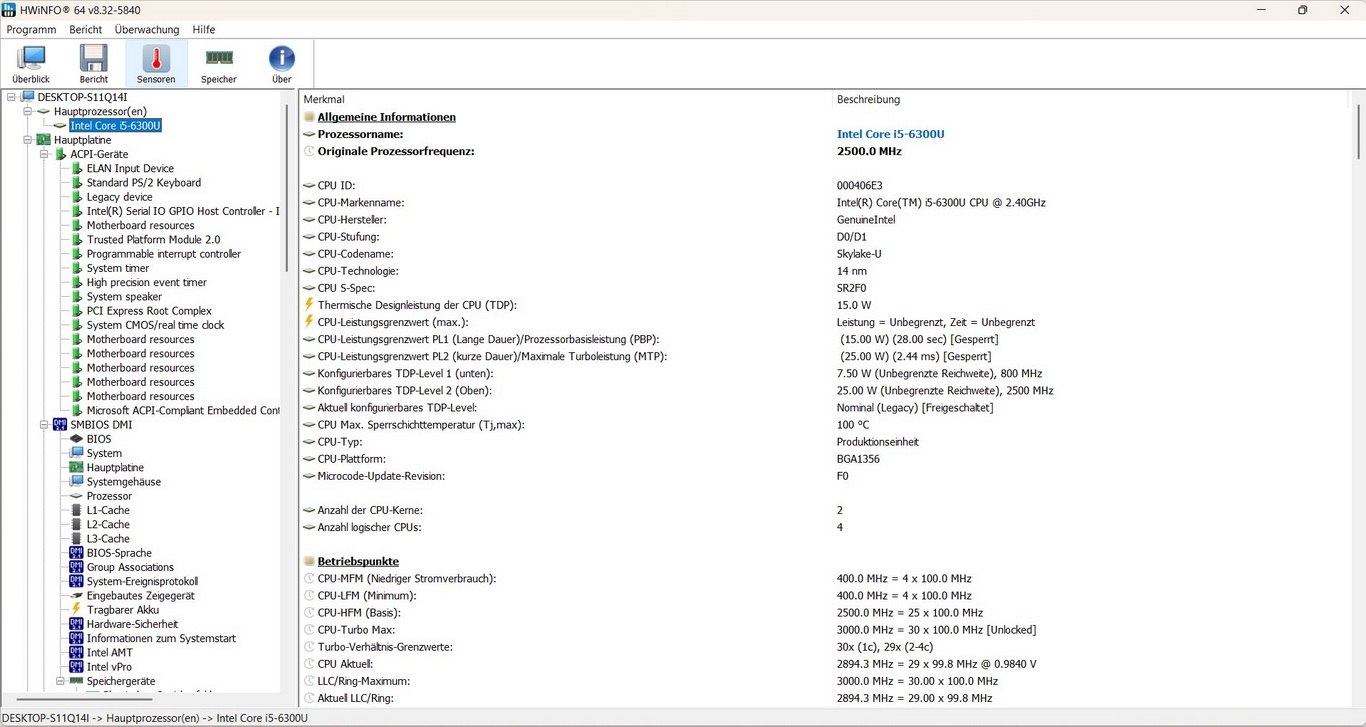Image resolution: width=1366 pixels, height=727 pixels.
Task: Collapse the SMBIOS DMI tree branch
Action: point(44,425)
